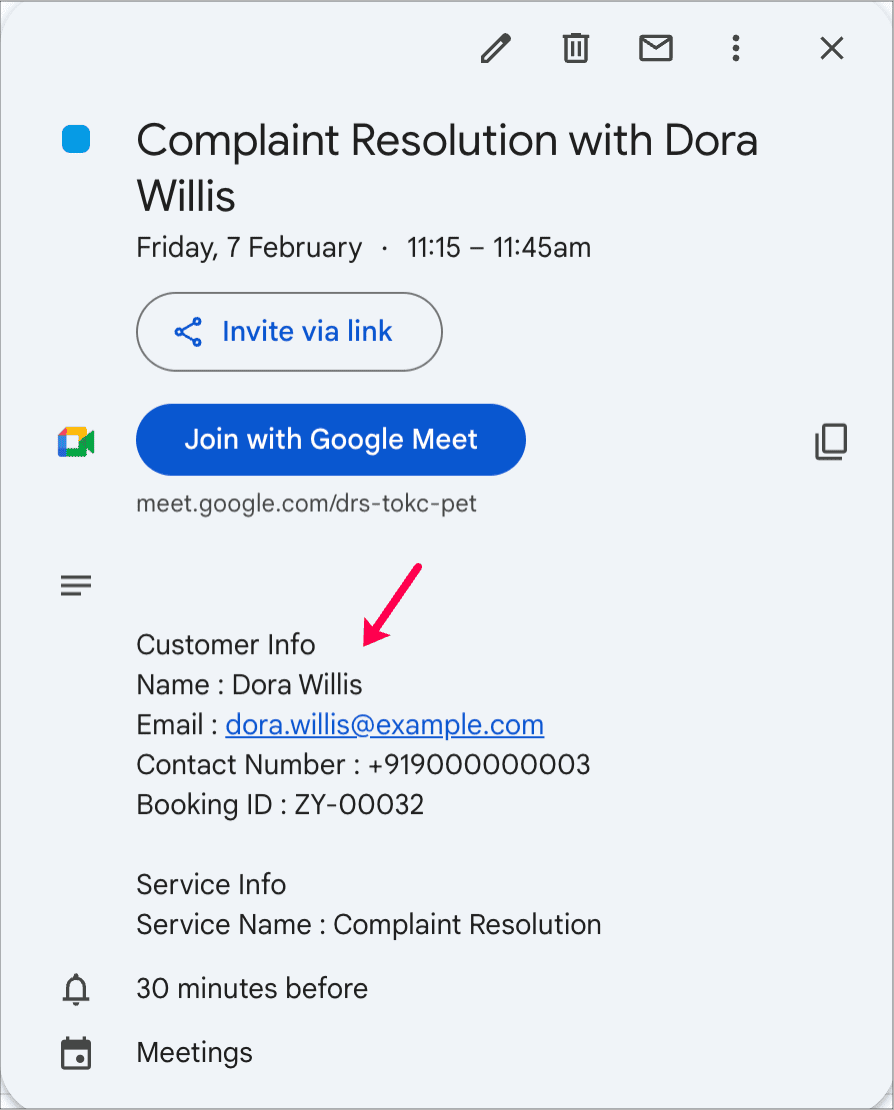Screen dimensions: 894x1110
Task: Delete the event with the trash icon
Action: (575, 48)
